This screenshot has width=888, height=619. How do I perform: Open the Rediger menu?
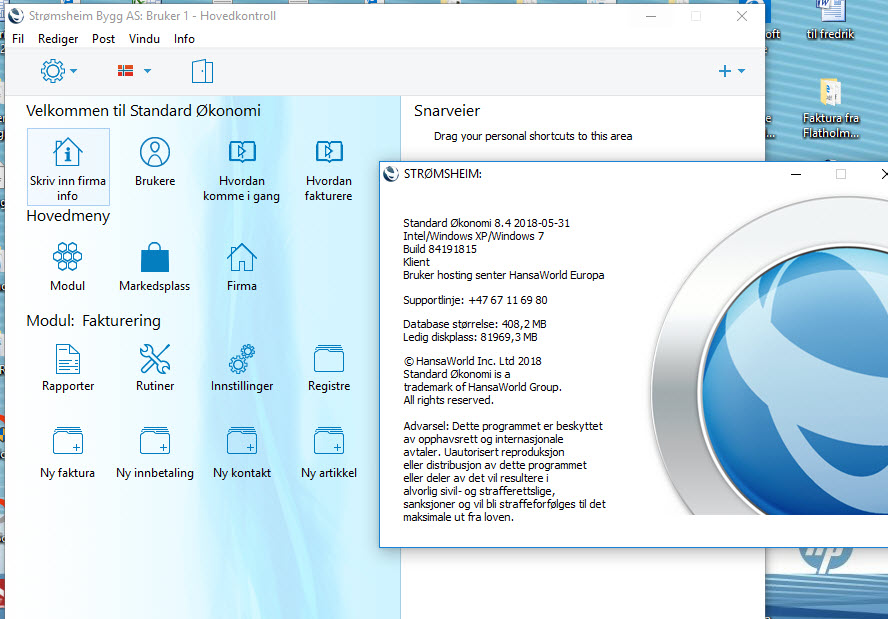coord(58,39)
